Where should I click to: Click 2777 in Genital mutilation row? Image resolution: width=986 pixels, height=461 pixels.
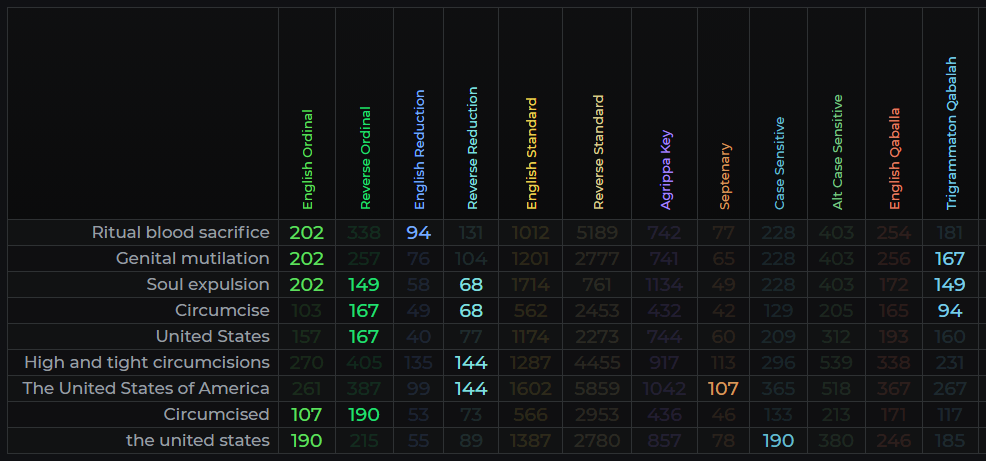597,258
